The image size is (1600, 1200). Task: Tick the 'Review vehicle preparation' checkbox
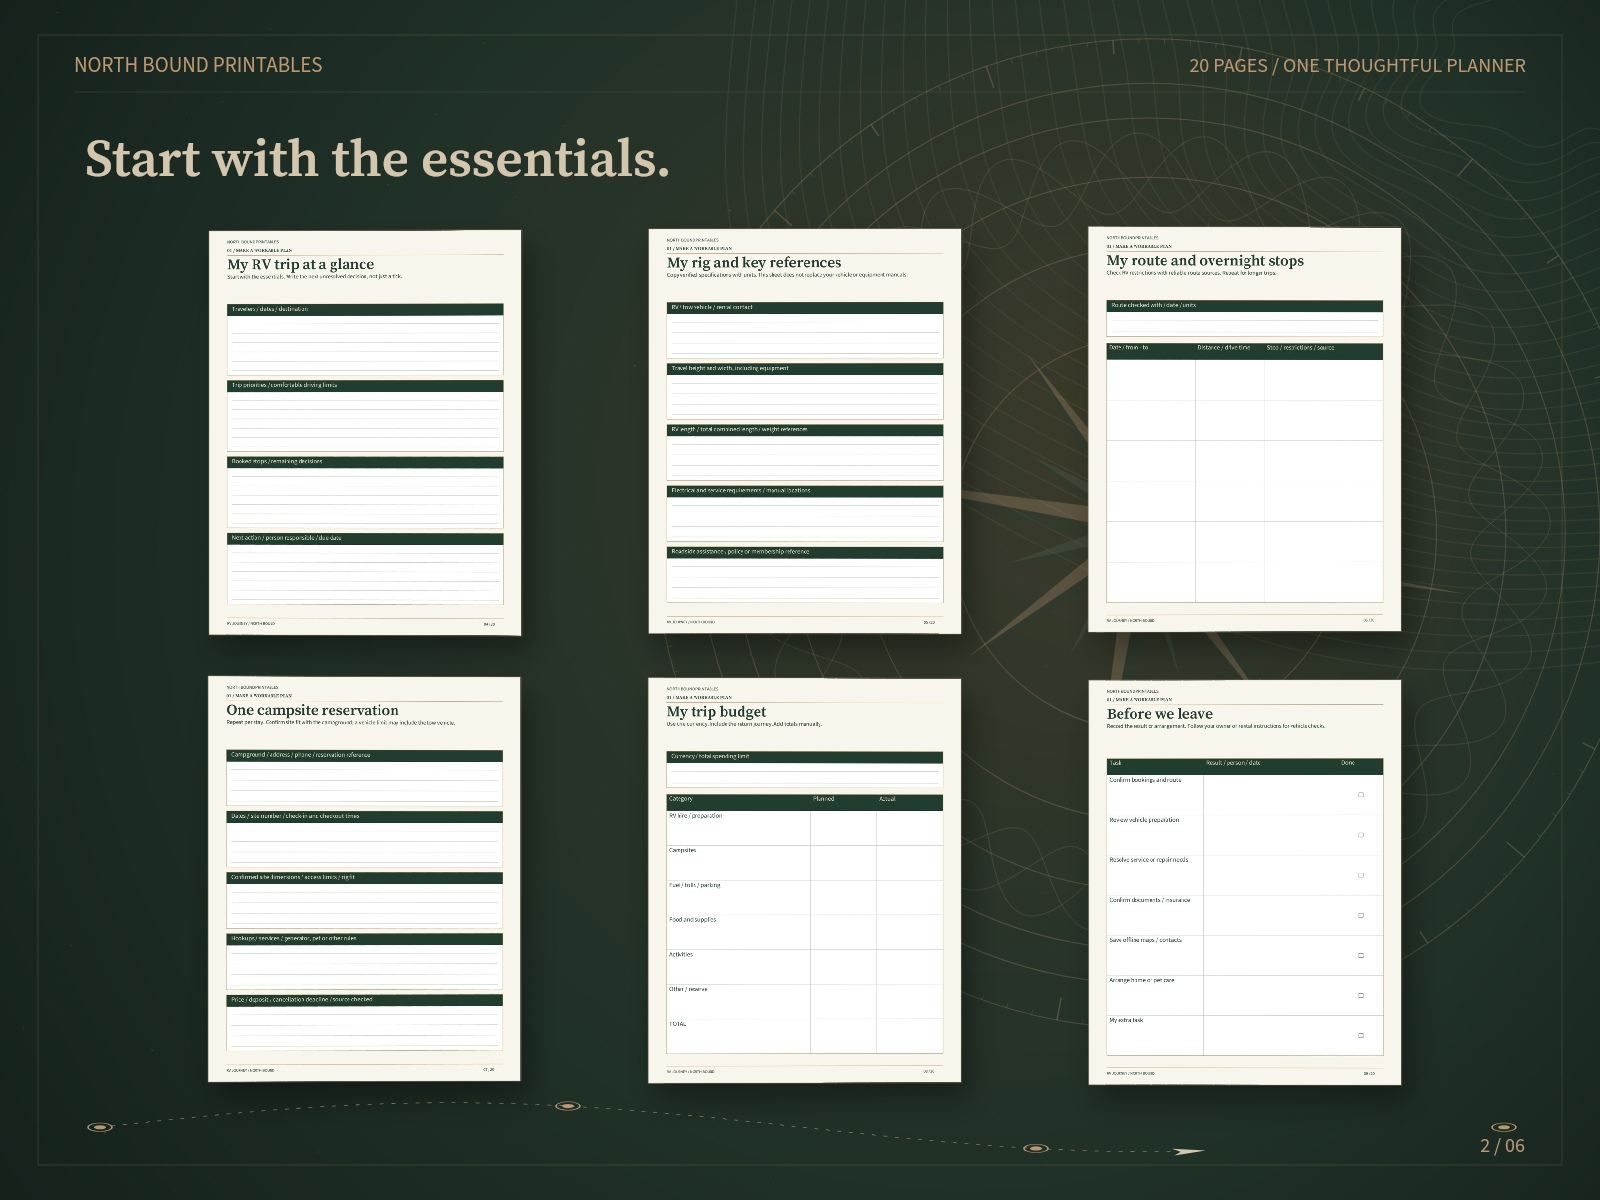1360,835
